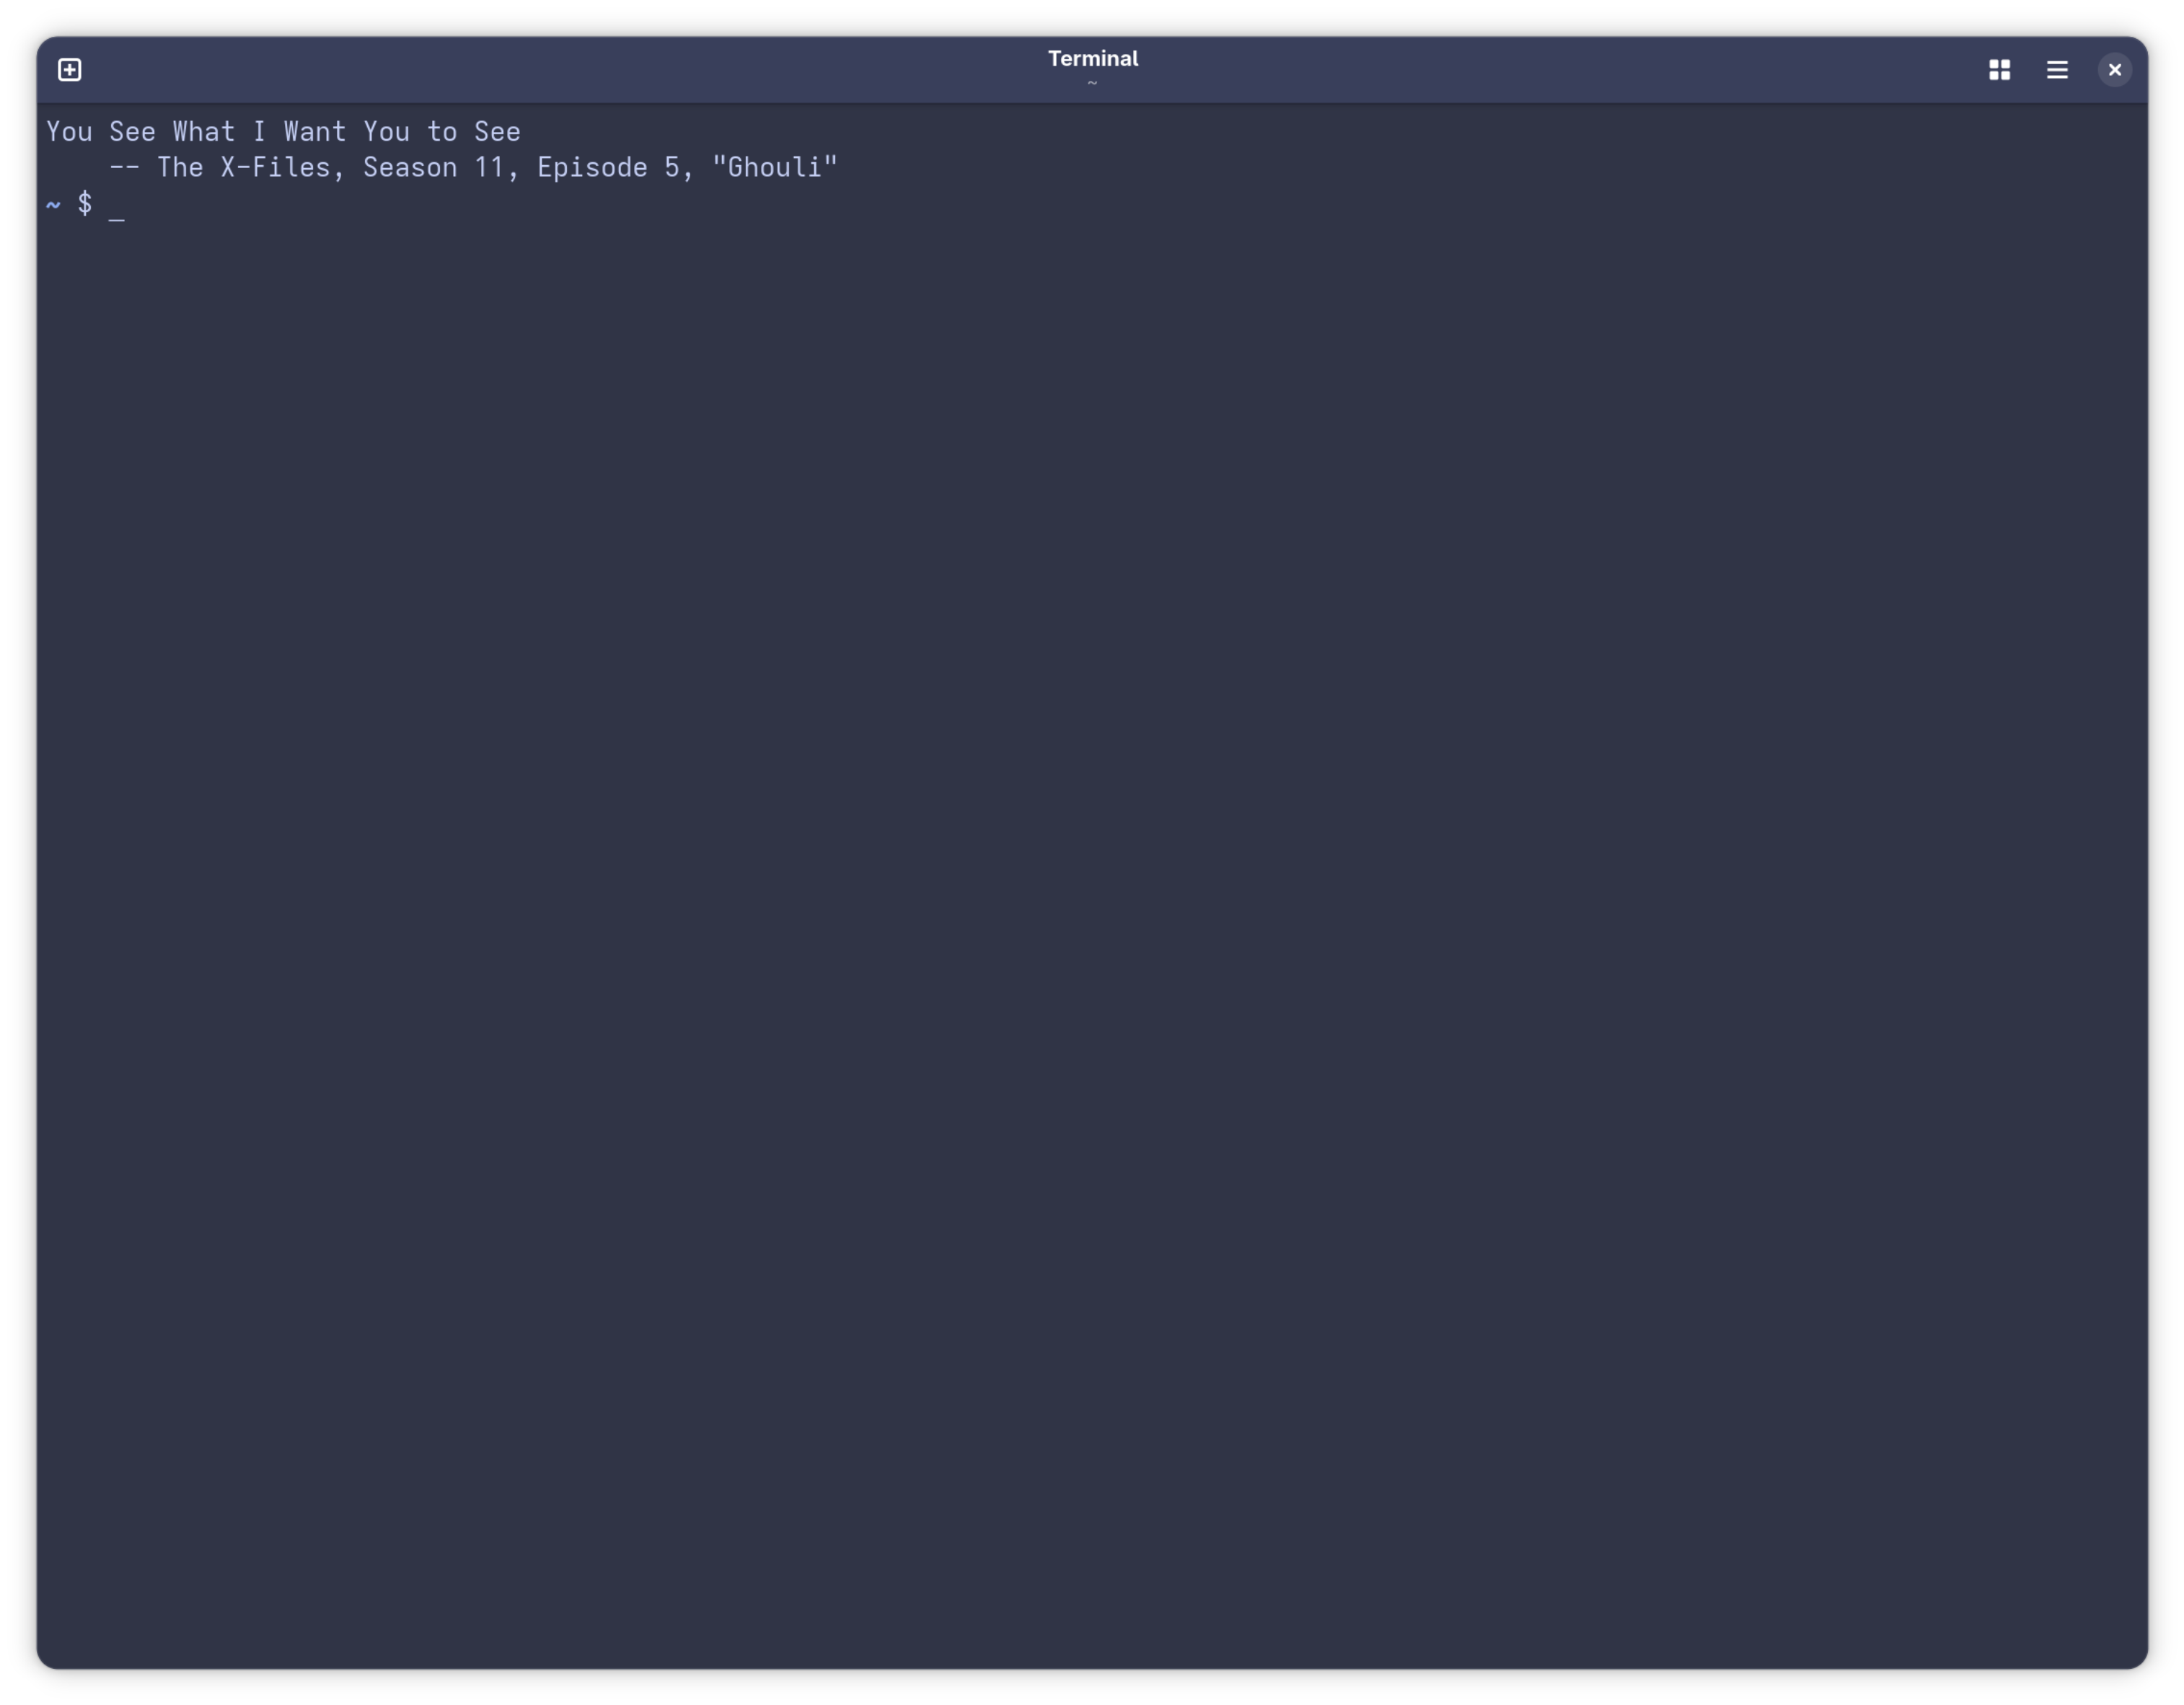This screenshot has width=2184, height=1705.
Task: Click the empty header bar beside new tab icon
Action: point(560,70)
